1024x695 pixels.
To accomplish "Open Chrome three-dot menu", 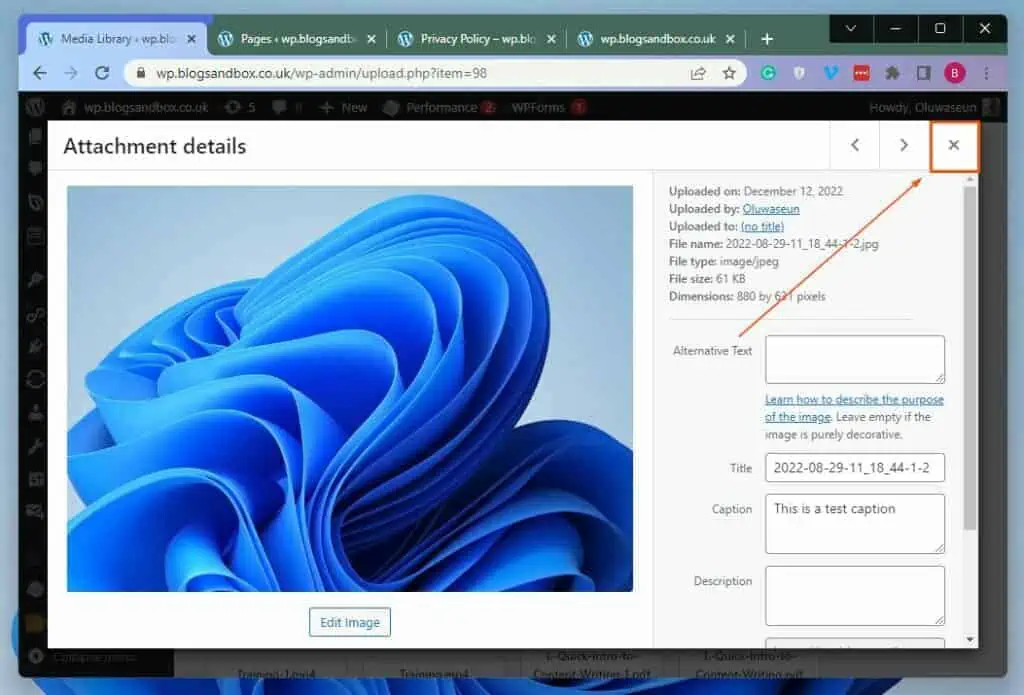I will pos(987,73).
